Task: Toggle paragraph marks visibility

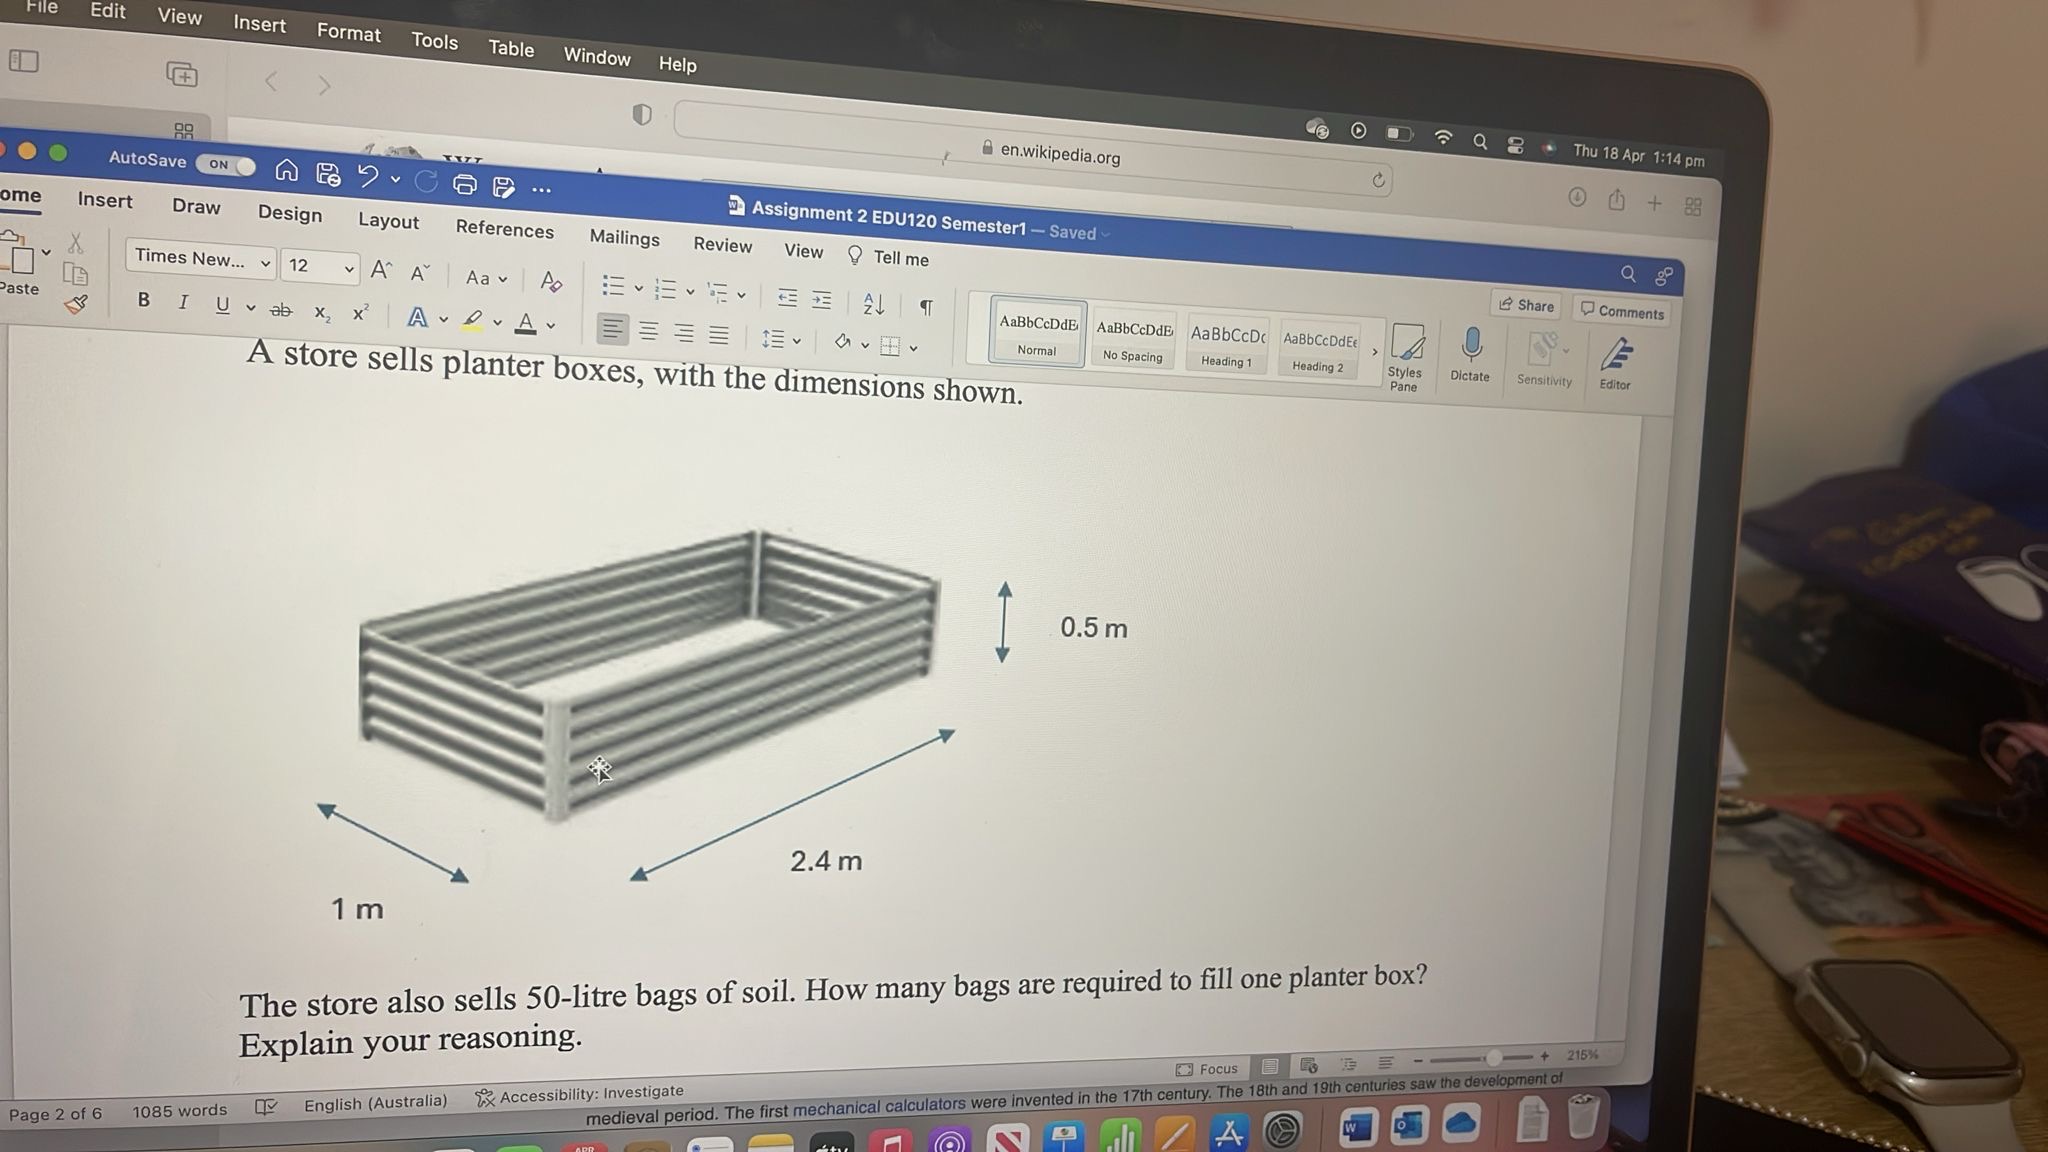Action: (x=925, y=307)
